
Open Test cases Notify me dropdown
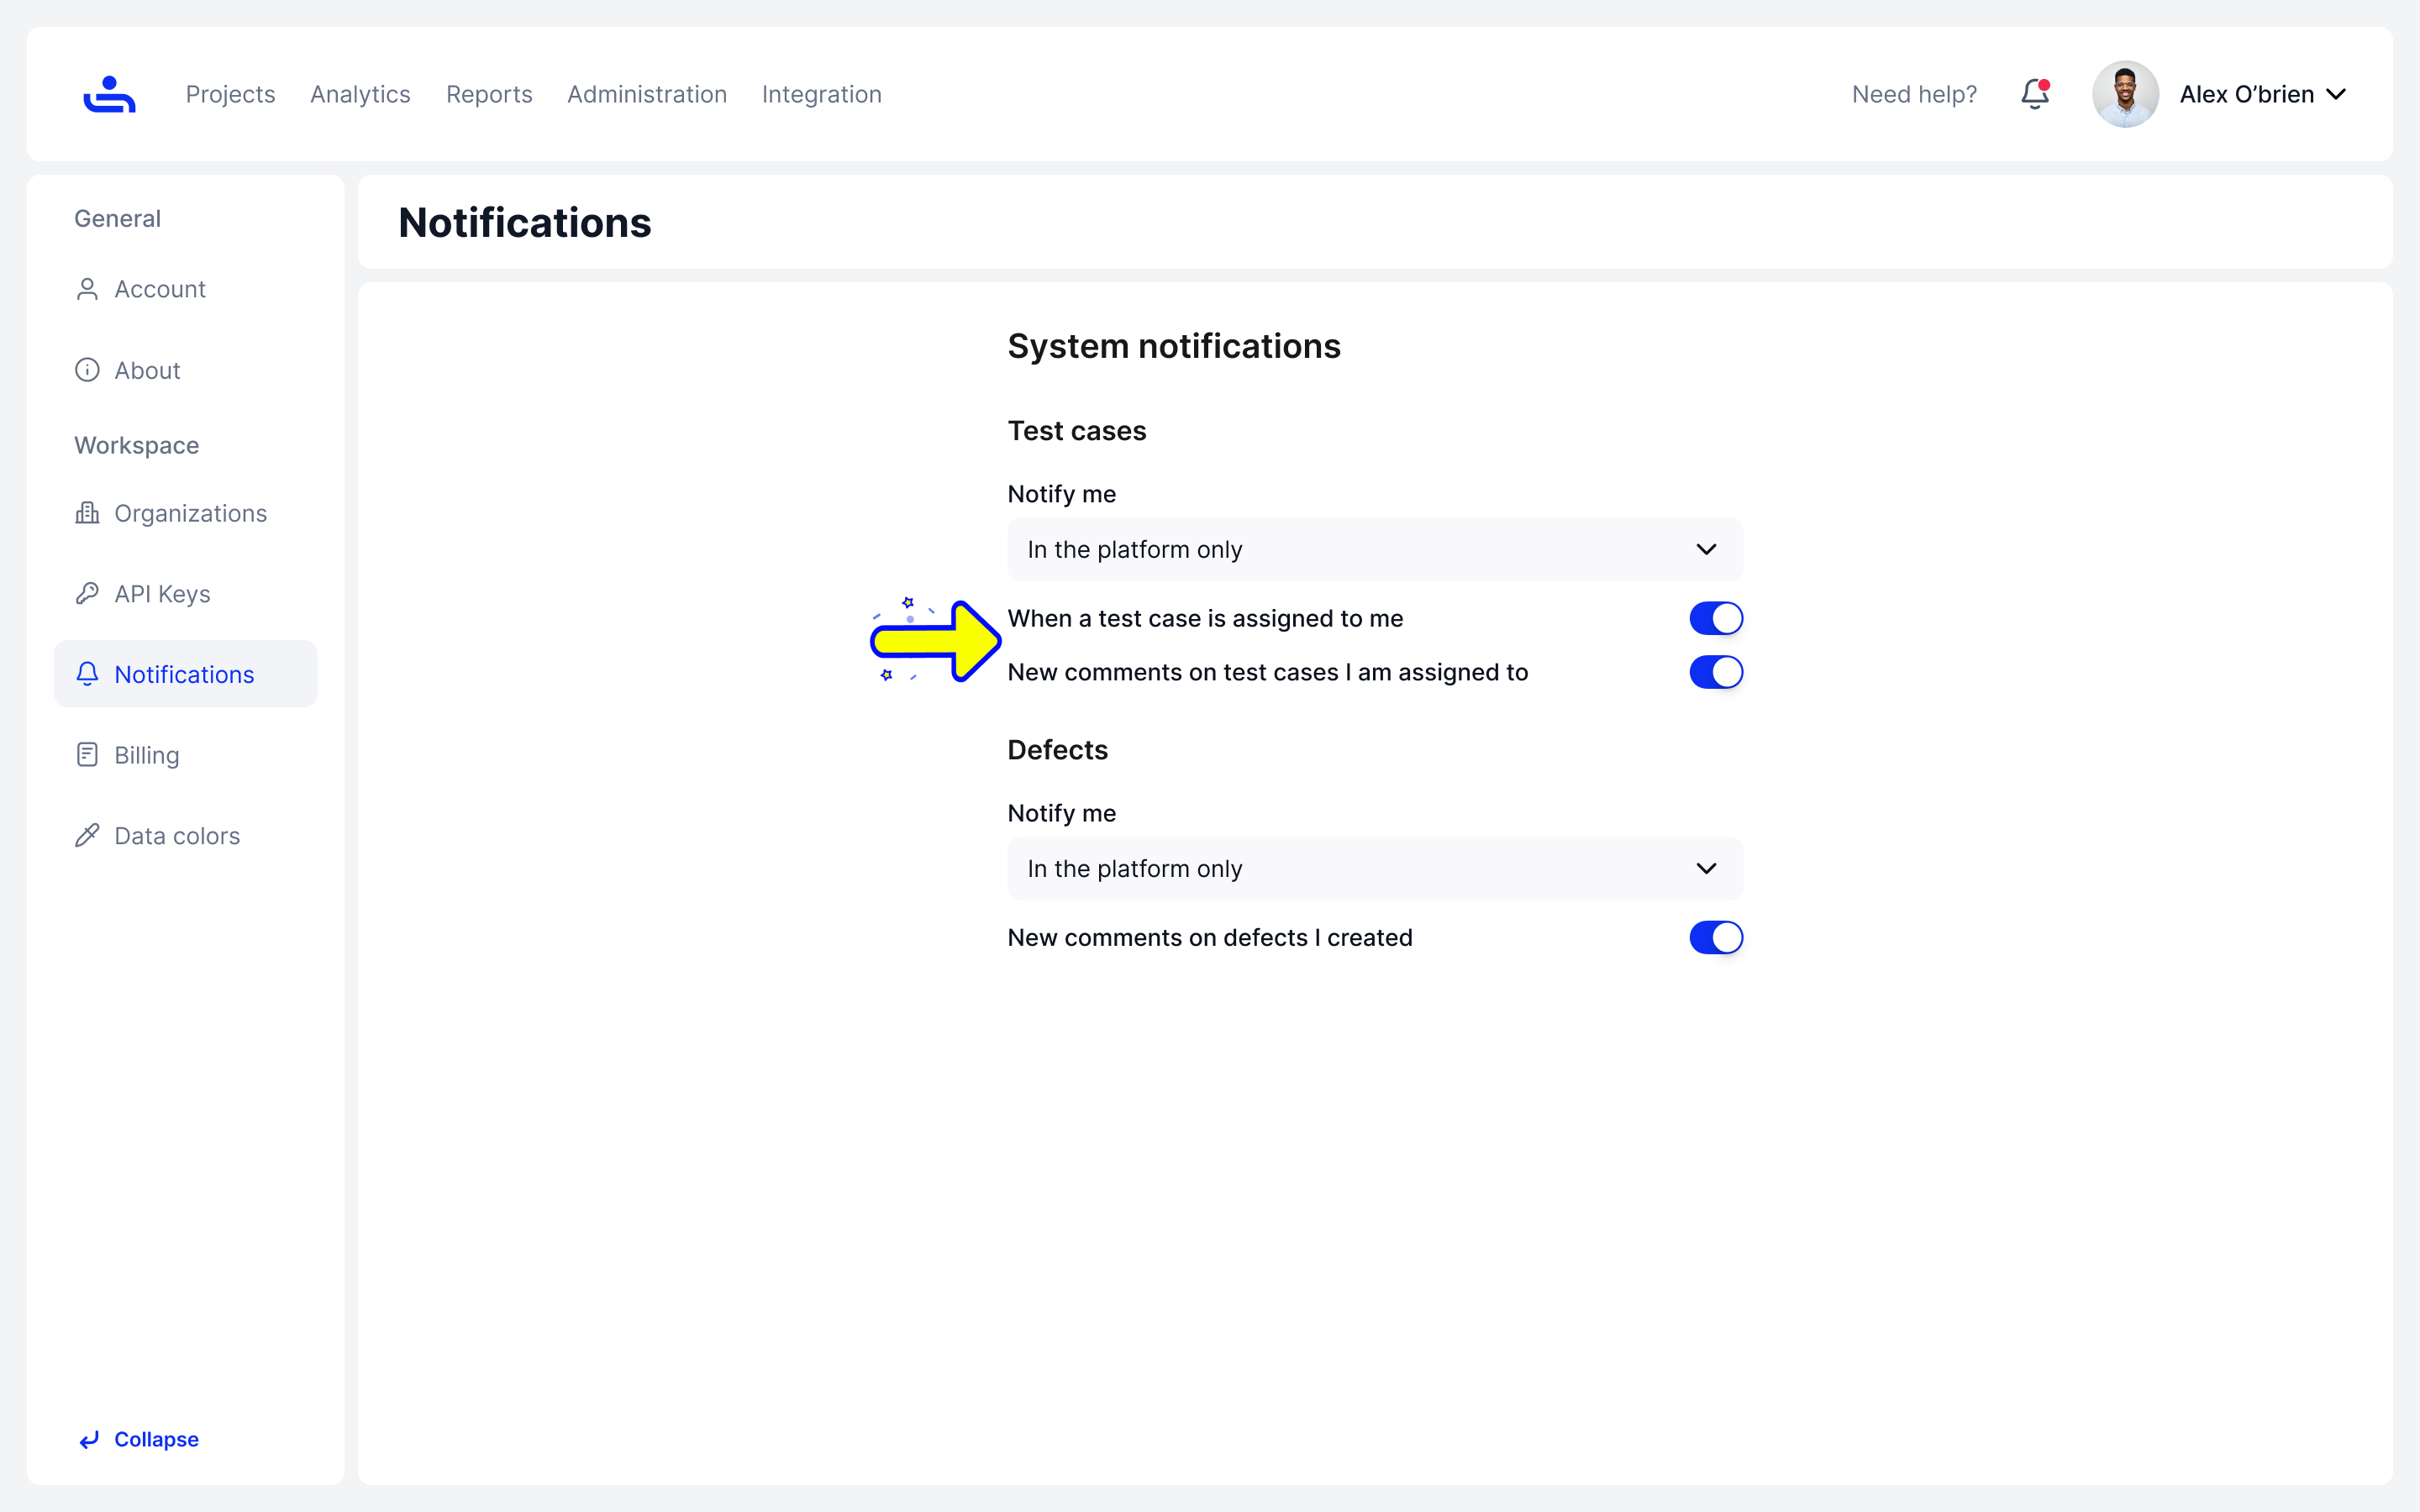(1375, 549)
